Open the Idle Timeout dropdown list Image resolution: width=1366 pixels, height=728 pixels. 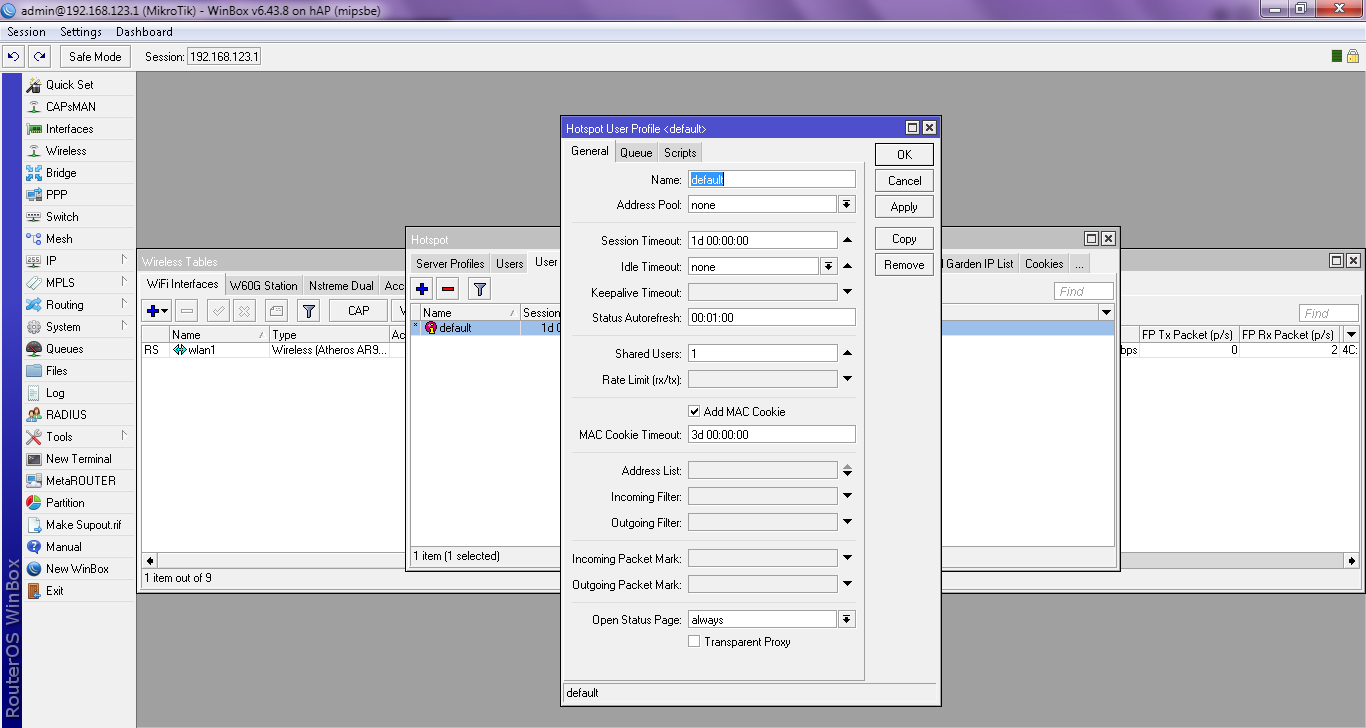point(828,267)
